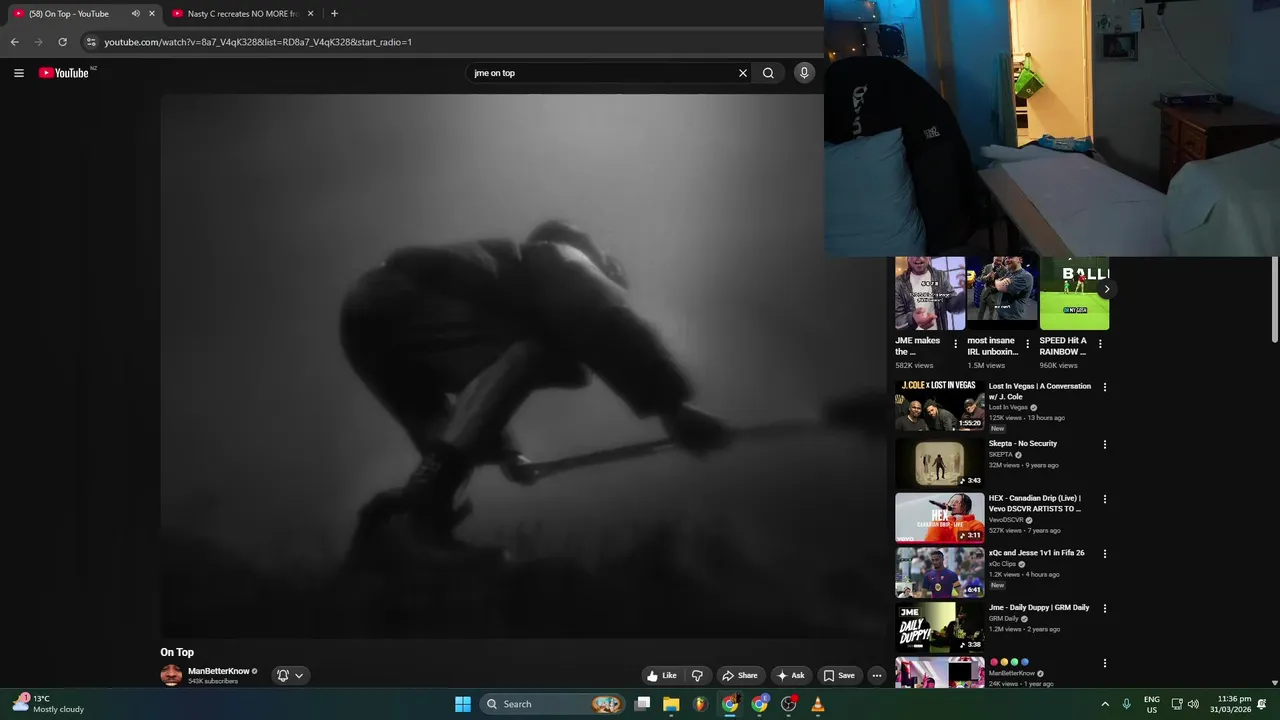
Task: Go to YouTube home via the logo
Action: click(64, 73)
